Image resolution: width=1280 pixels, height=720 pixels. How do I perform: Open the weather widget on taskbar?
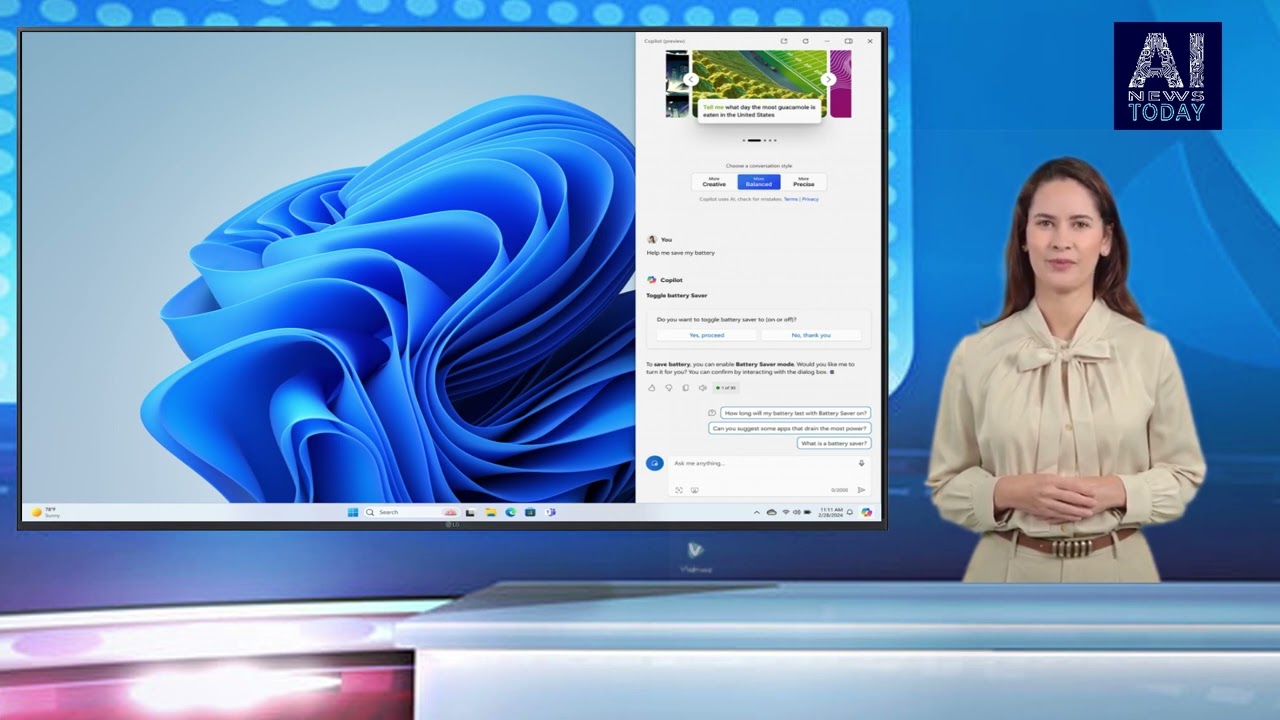click(46, 512)
